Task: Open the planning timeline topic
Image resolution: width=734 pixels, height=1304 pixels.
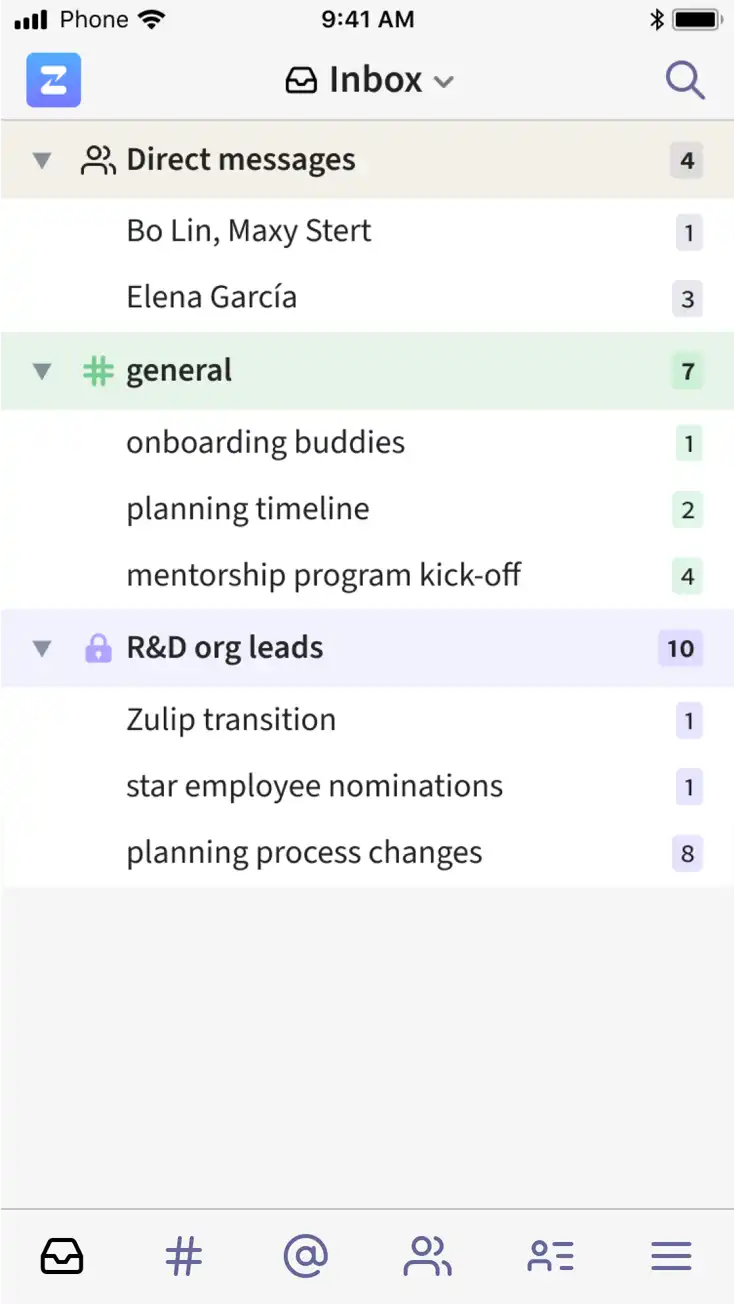Action: (367, 509)
